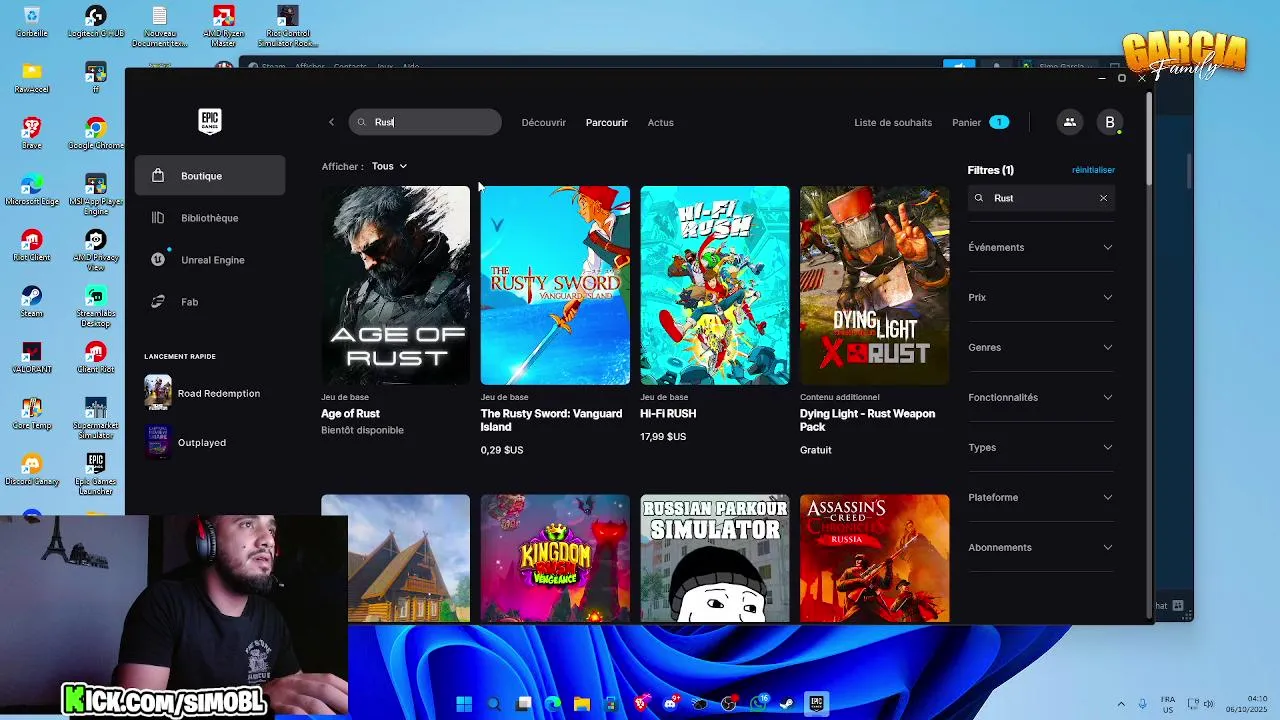
Task: Open the Corbeille desktop icon
Action: click(x=32, y=21)
